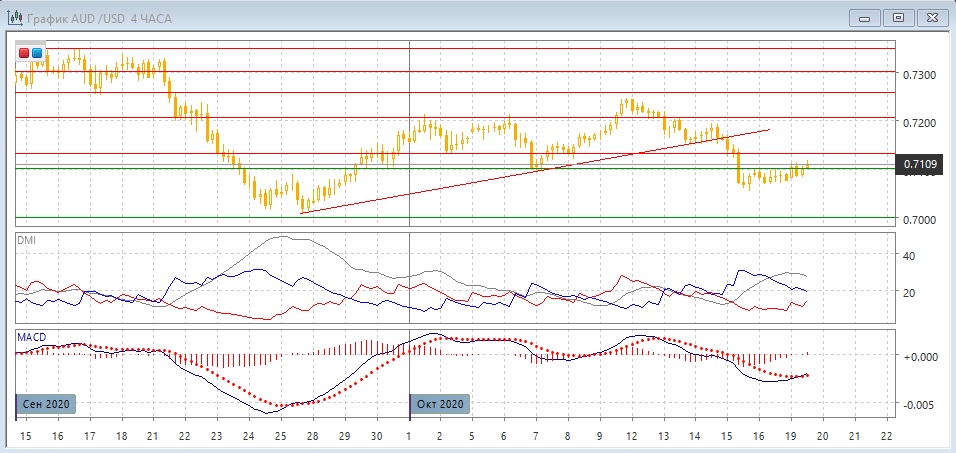Select the Окт 2020 month marker
The height and width of the screenshot is (453, 956).
(x=440, y=404)
